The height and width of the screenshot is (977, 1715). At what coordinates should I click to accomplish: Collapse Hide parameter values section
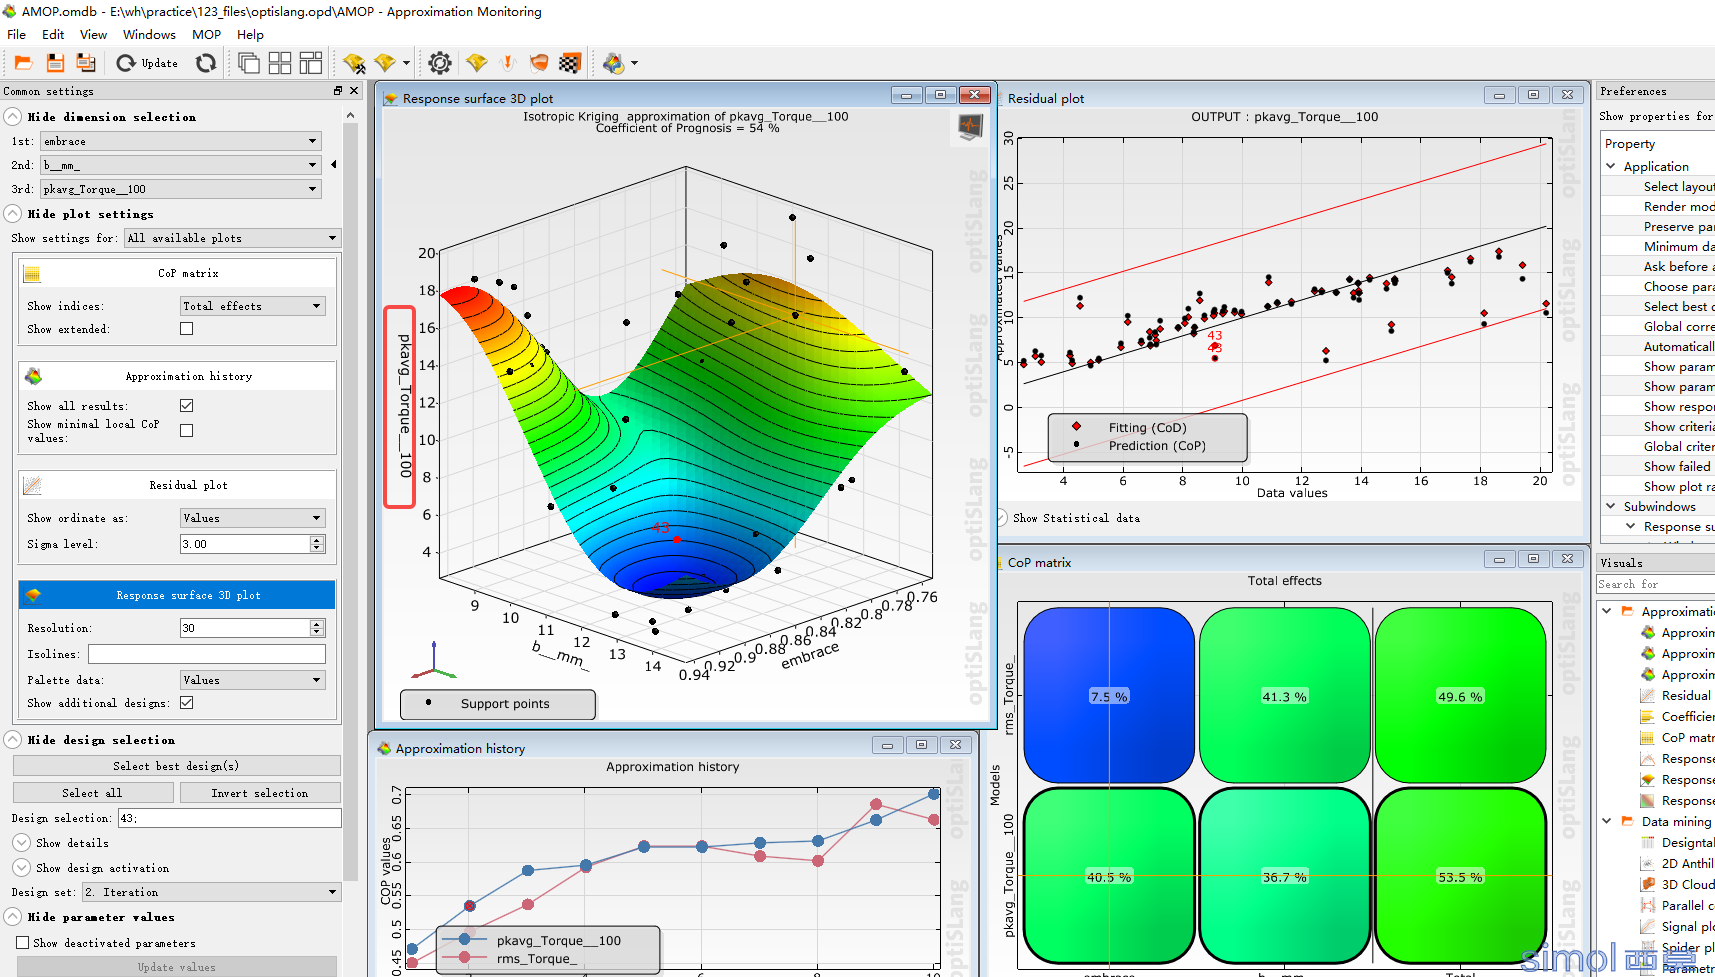pos(13,917)
